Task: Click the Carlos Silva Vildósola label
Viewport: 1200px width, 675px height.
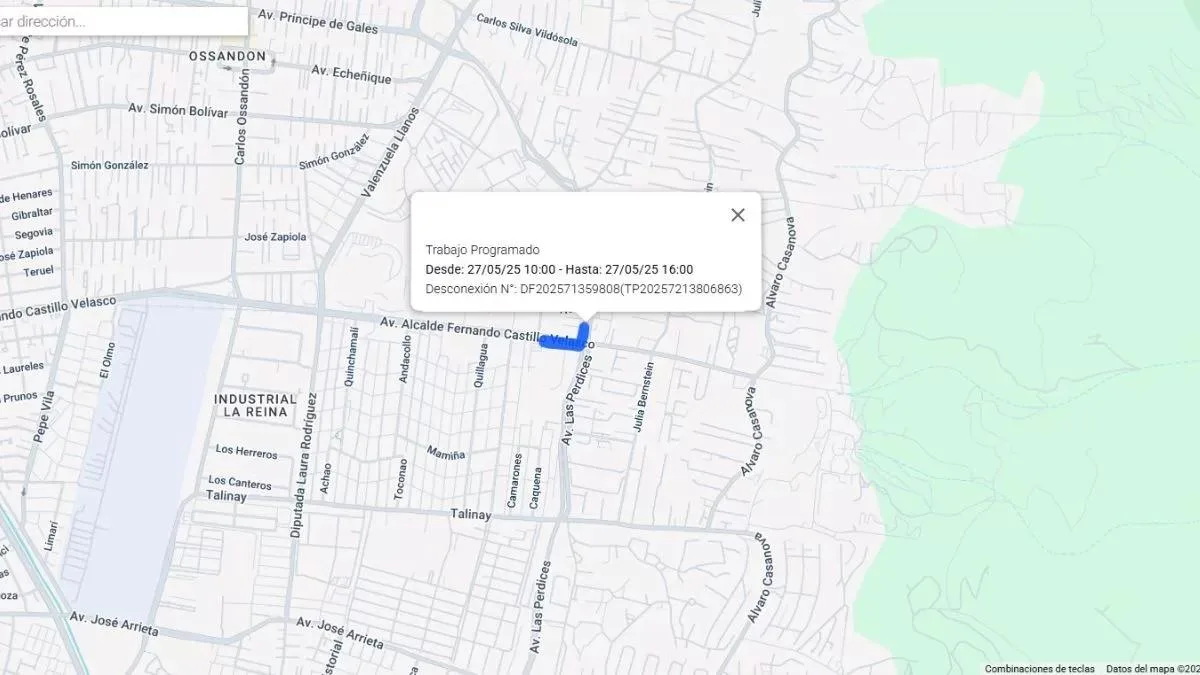Action: pos(526,30)
